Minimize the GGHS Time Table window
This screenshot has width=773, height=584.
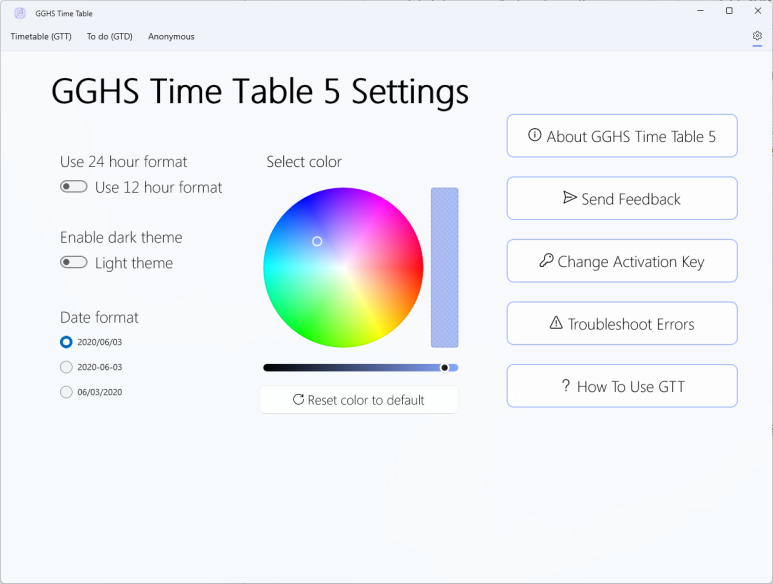point(700,11)
